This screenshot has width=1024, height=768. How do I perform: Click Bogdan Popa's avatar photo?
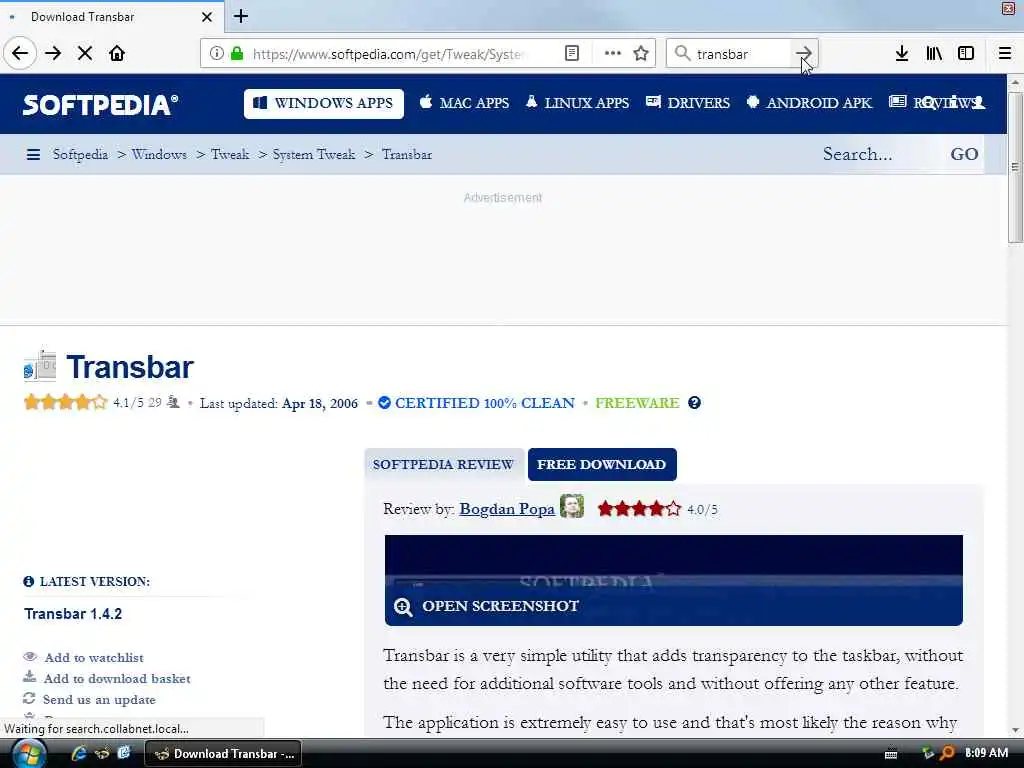tap(572, 506)
